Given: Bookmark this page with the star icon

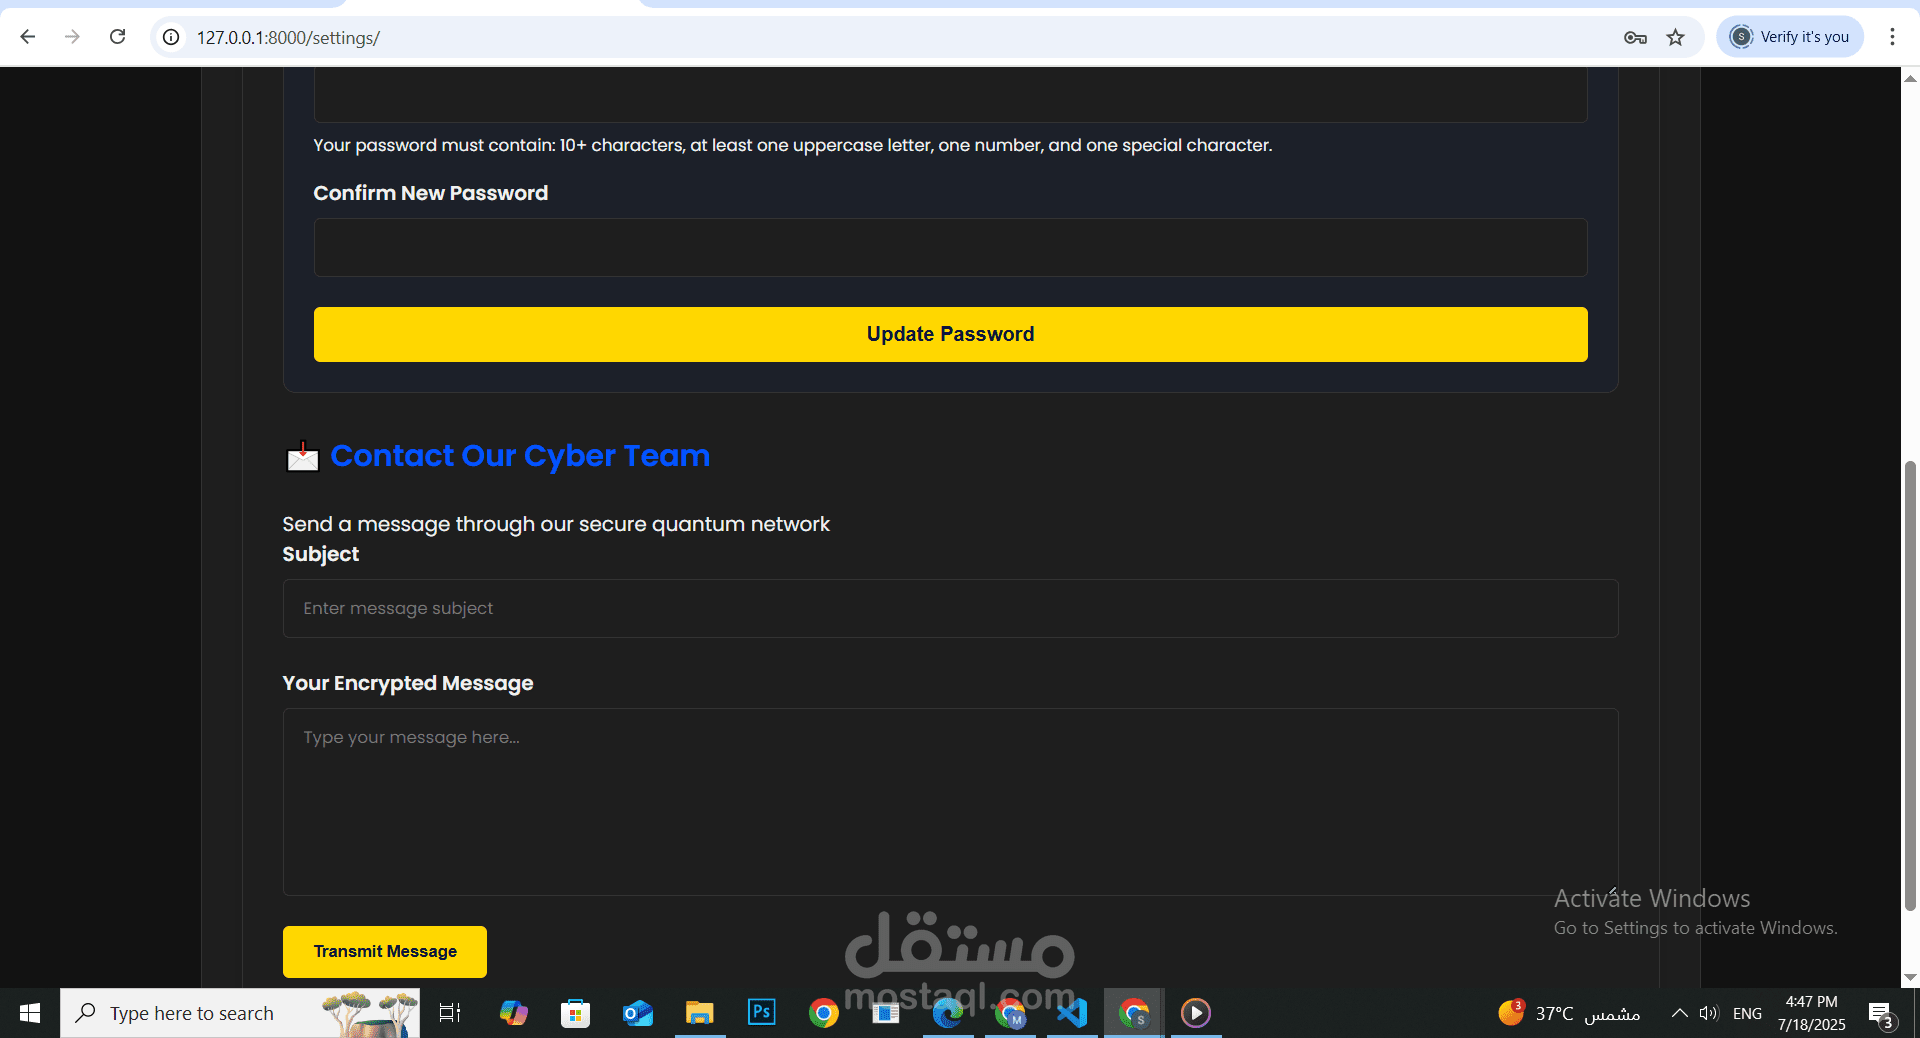Looking at the screenshot, I should [1676, 38].
